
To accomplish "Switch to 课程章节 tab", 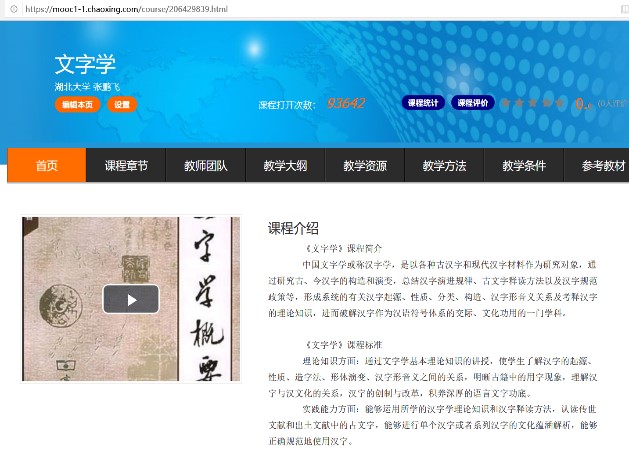I will [126, 166].
